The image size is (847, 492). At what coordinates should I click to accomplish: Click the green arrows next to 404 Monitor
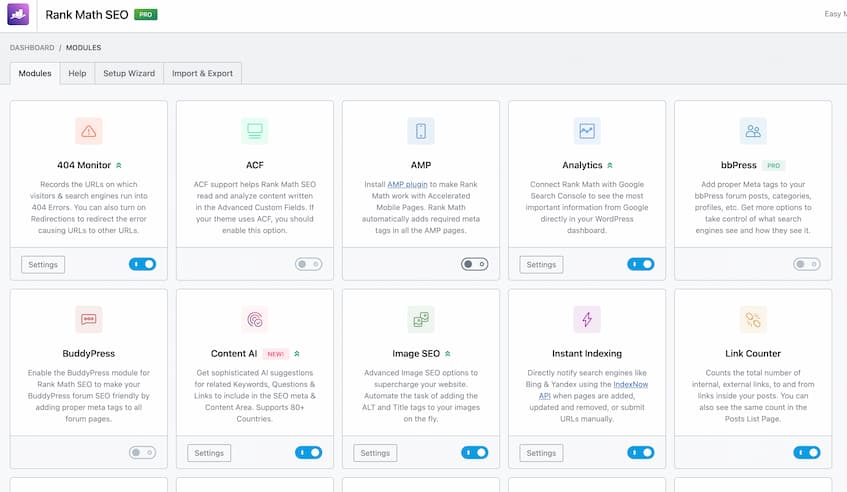click(119, 165)
